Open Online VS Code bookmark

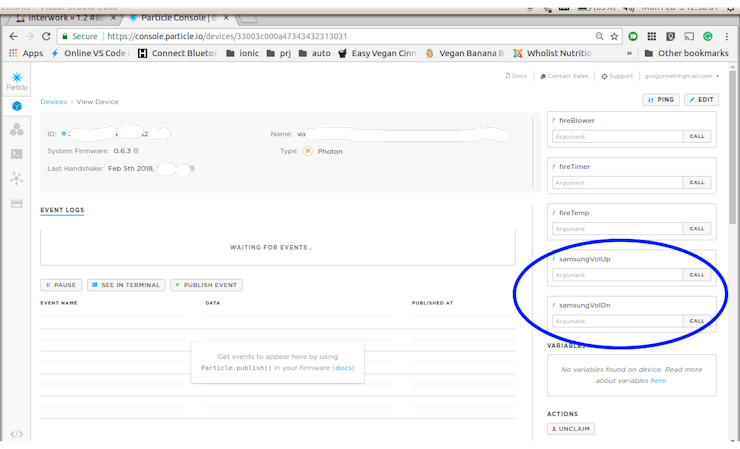click(90, 53)
